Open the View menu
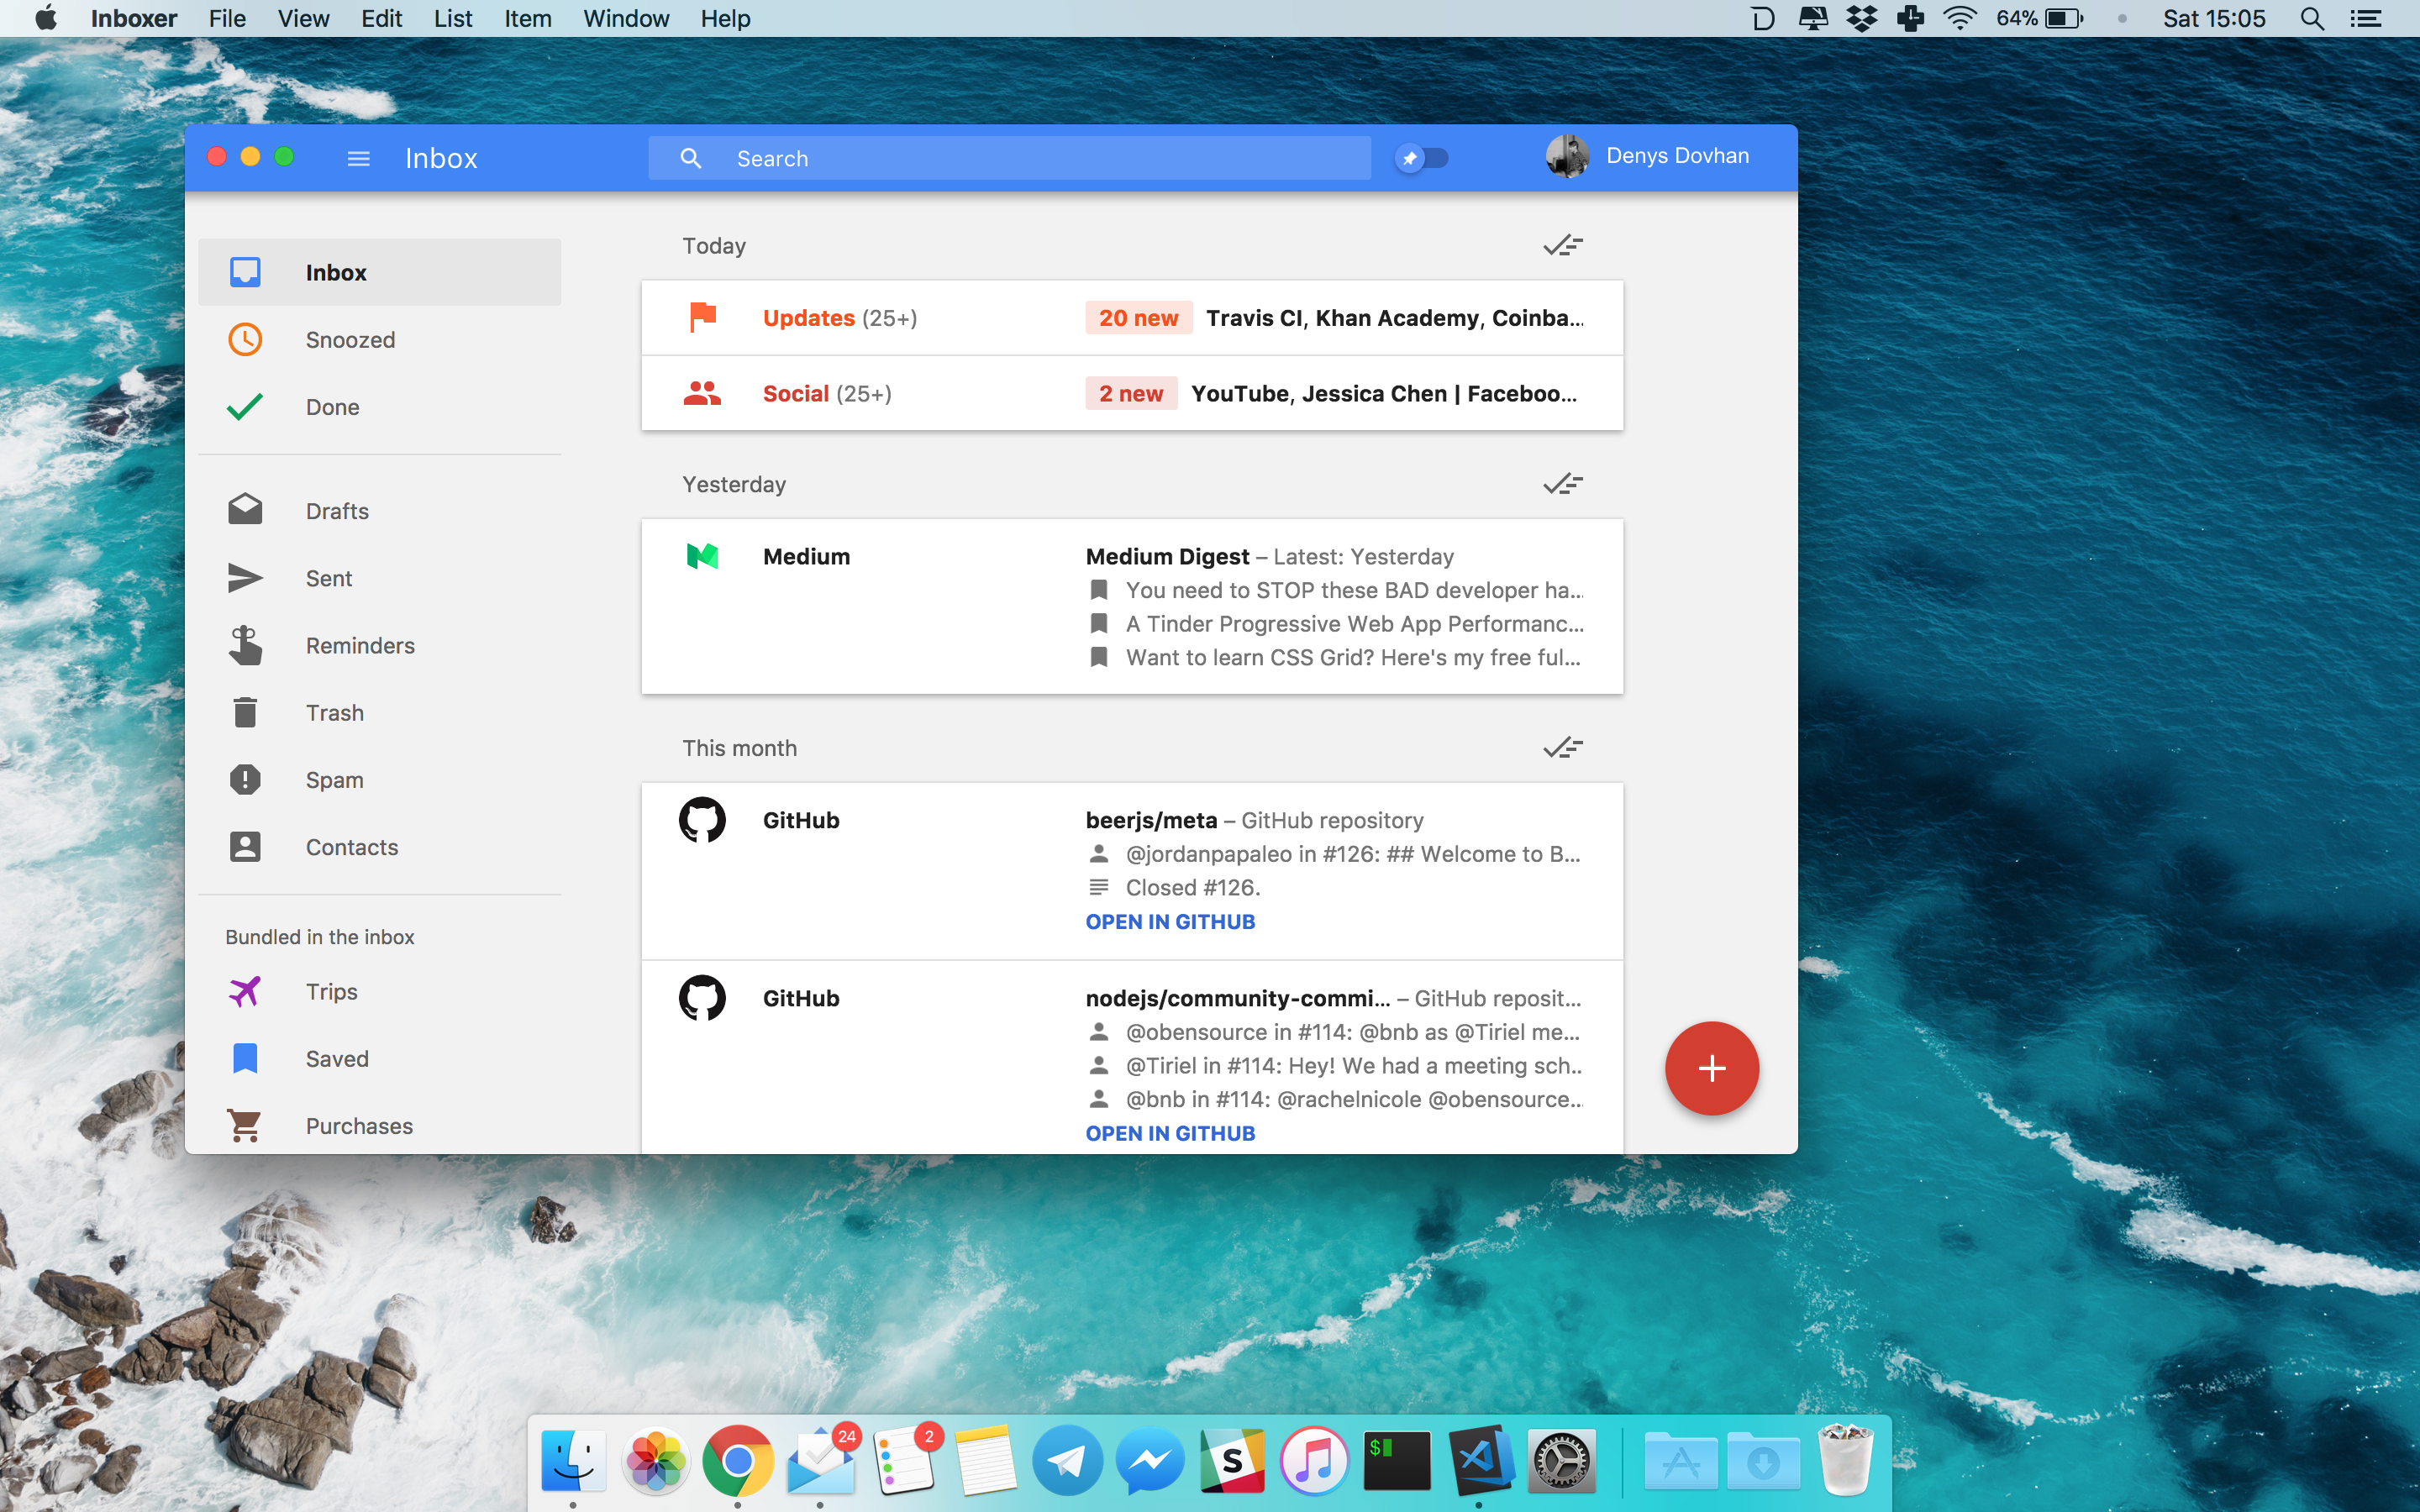This screenshot has height=1512, width=2420. (x=303, y=18)
